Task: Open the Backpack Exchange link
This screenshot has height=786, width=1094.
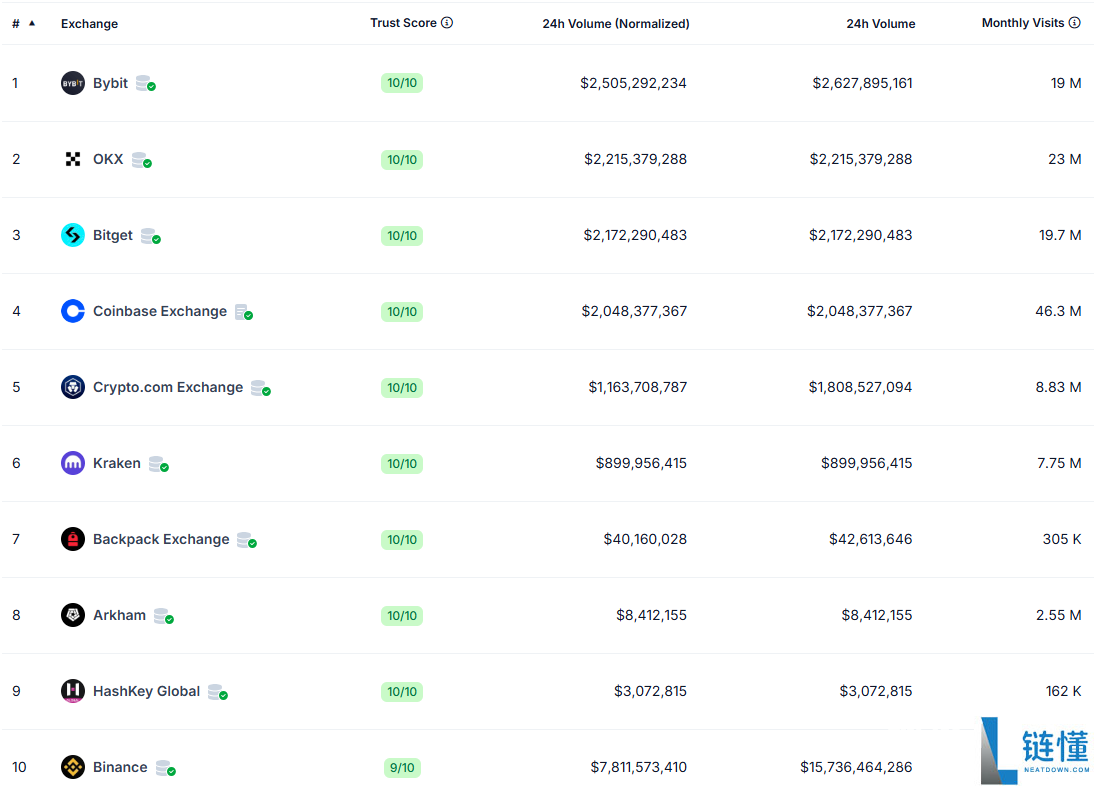Action: (161, 539)
